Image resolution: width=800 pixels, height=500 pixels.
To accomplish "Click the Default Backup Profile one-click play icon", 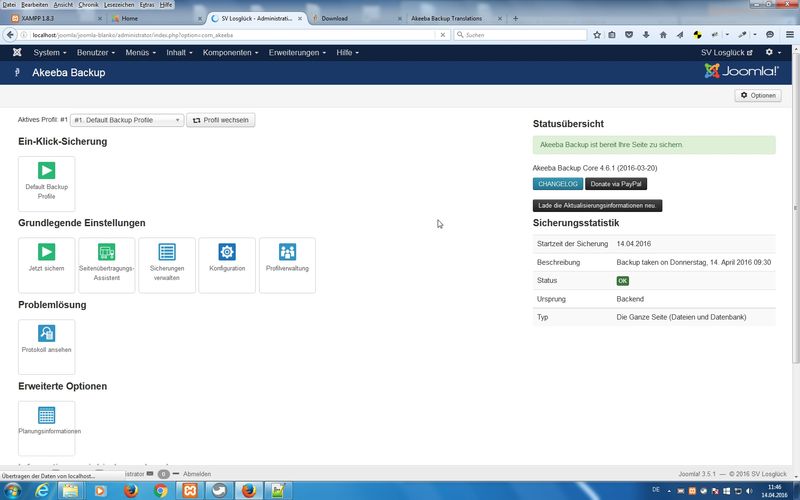I will point(46,170).
